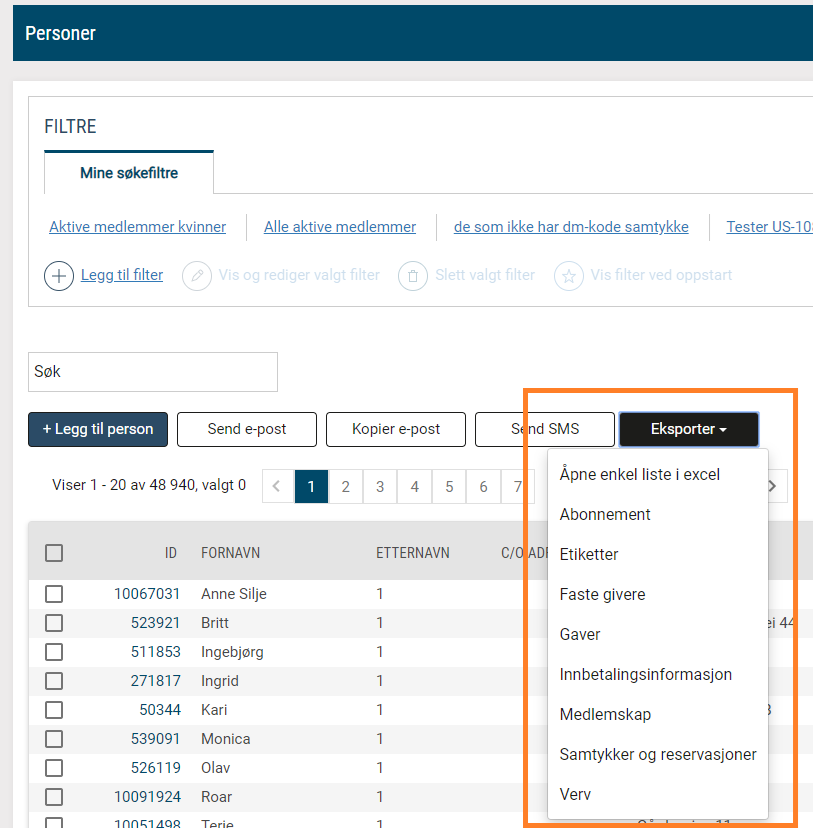Select the checkbox next to Kari
Image resolution: width=813 pixels, height=828 pixels.
point(54,710)
